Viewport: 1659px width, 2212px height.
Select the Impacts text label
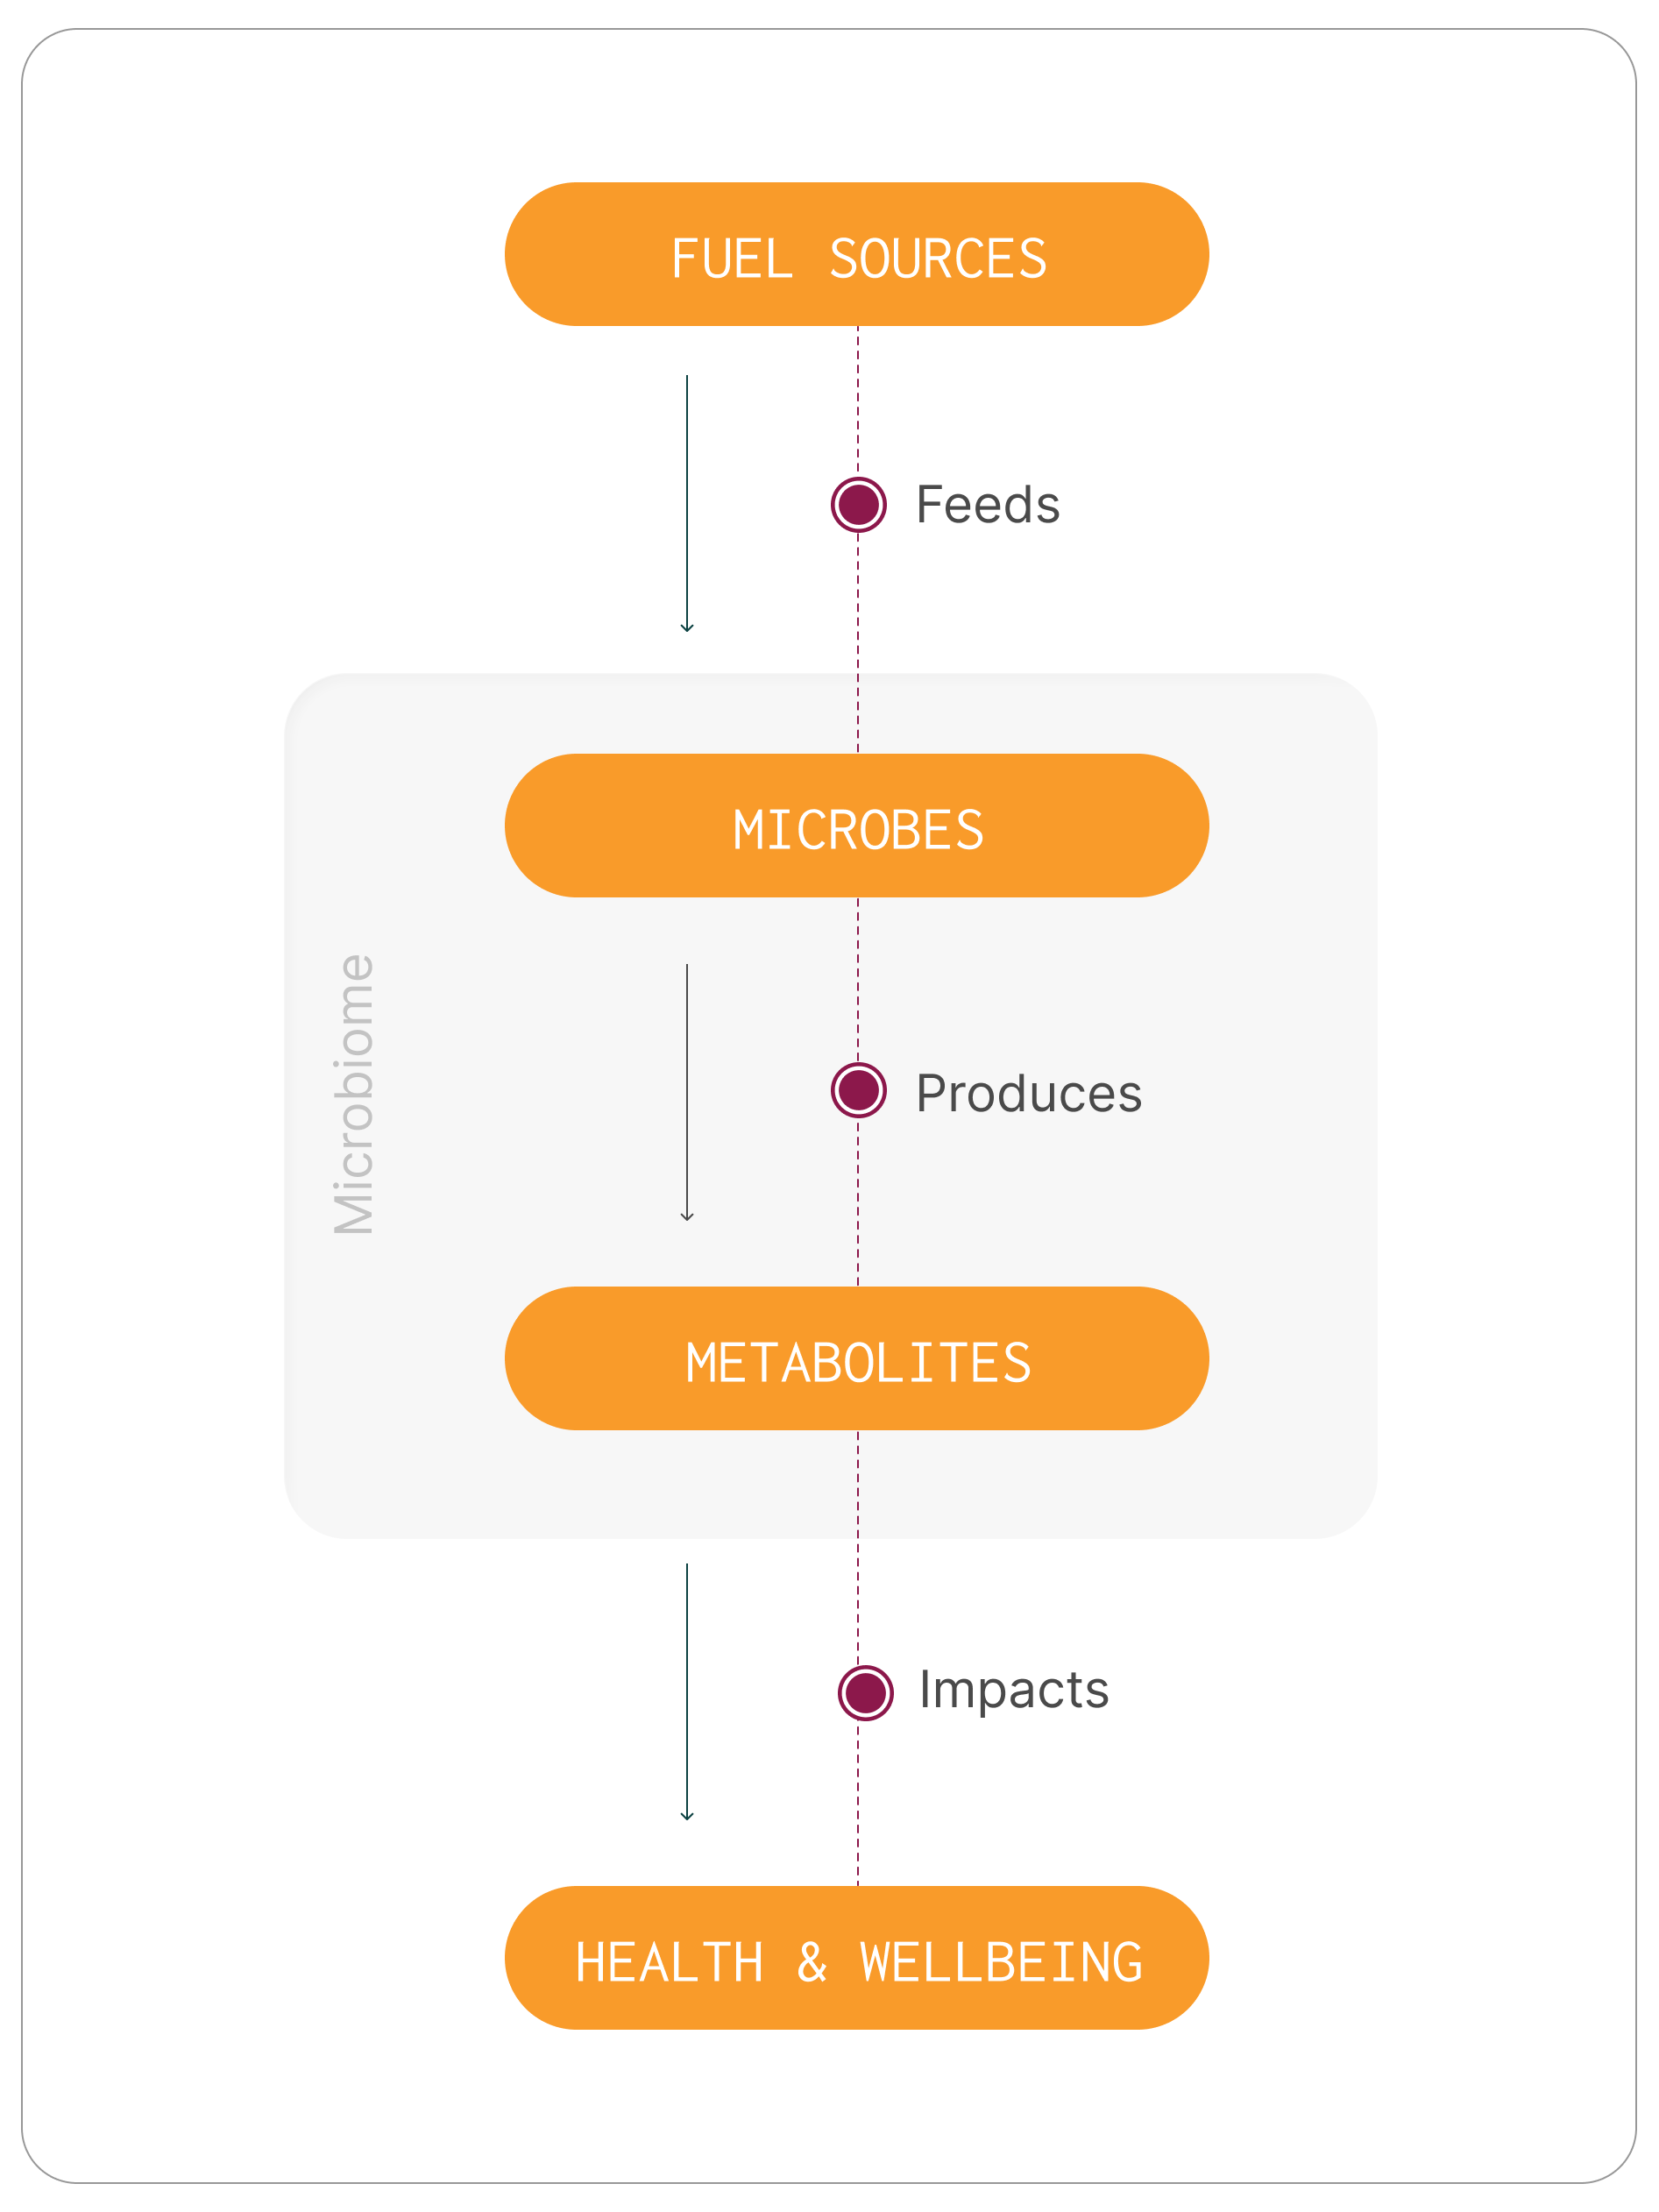[x=1013, y=1690]
